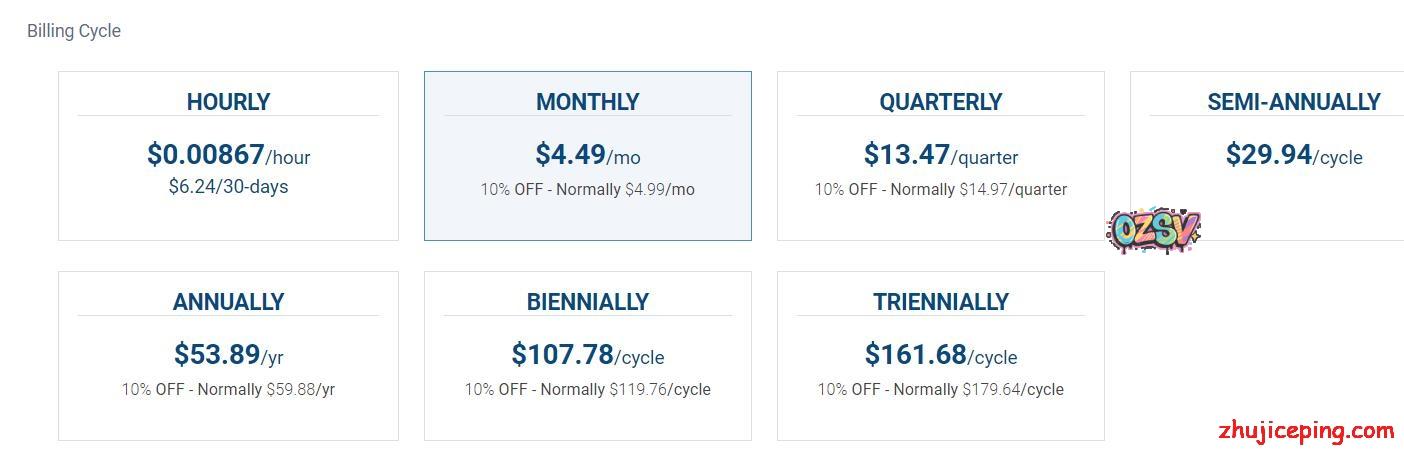1404x455 pixels.
Task: Choose the Biennially billing cycle option
Action: [x=587, y=355]
